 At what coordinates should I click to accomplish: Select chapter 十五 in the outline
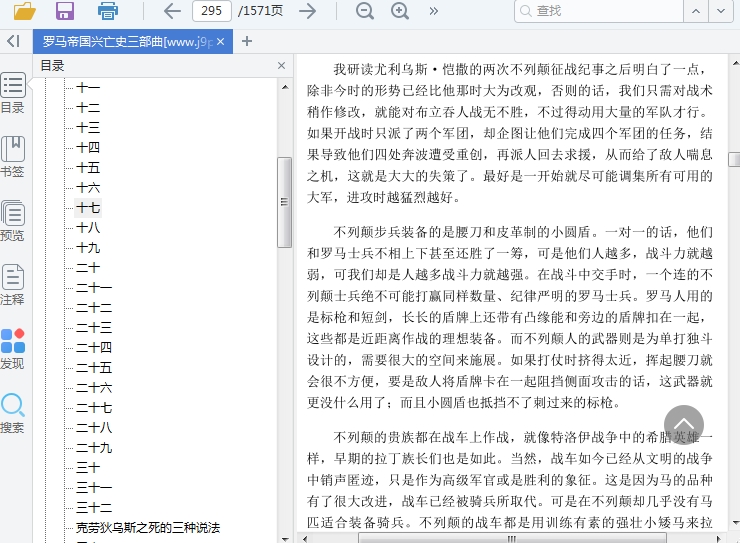tap(88, 167)
